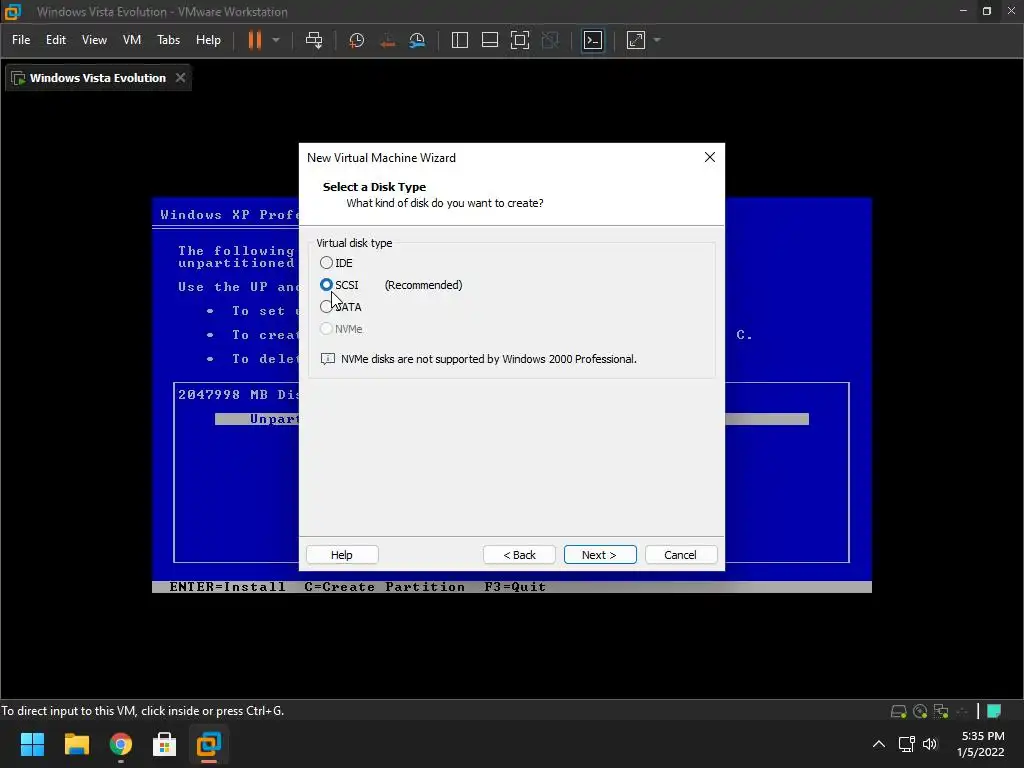Expand the stretch guest dropdown arrow
Screen dimensions: 1024x768
(x=657, y=40)
